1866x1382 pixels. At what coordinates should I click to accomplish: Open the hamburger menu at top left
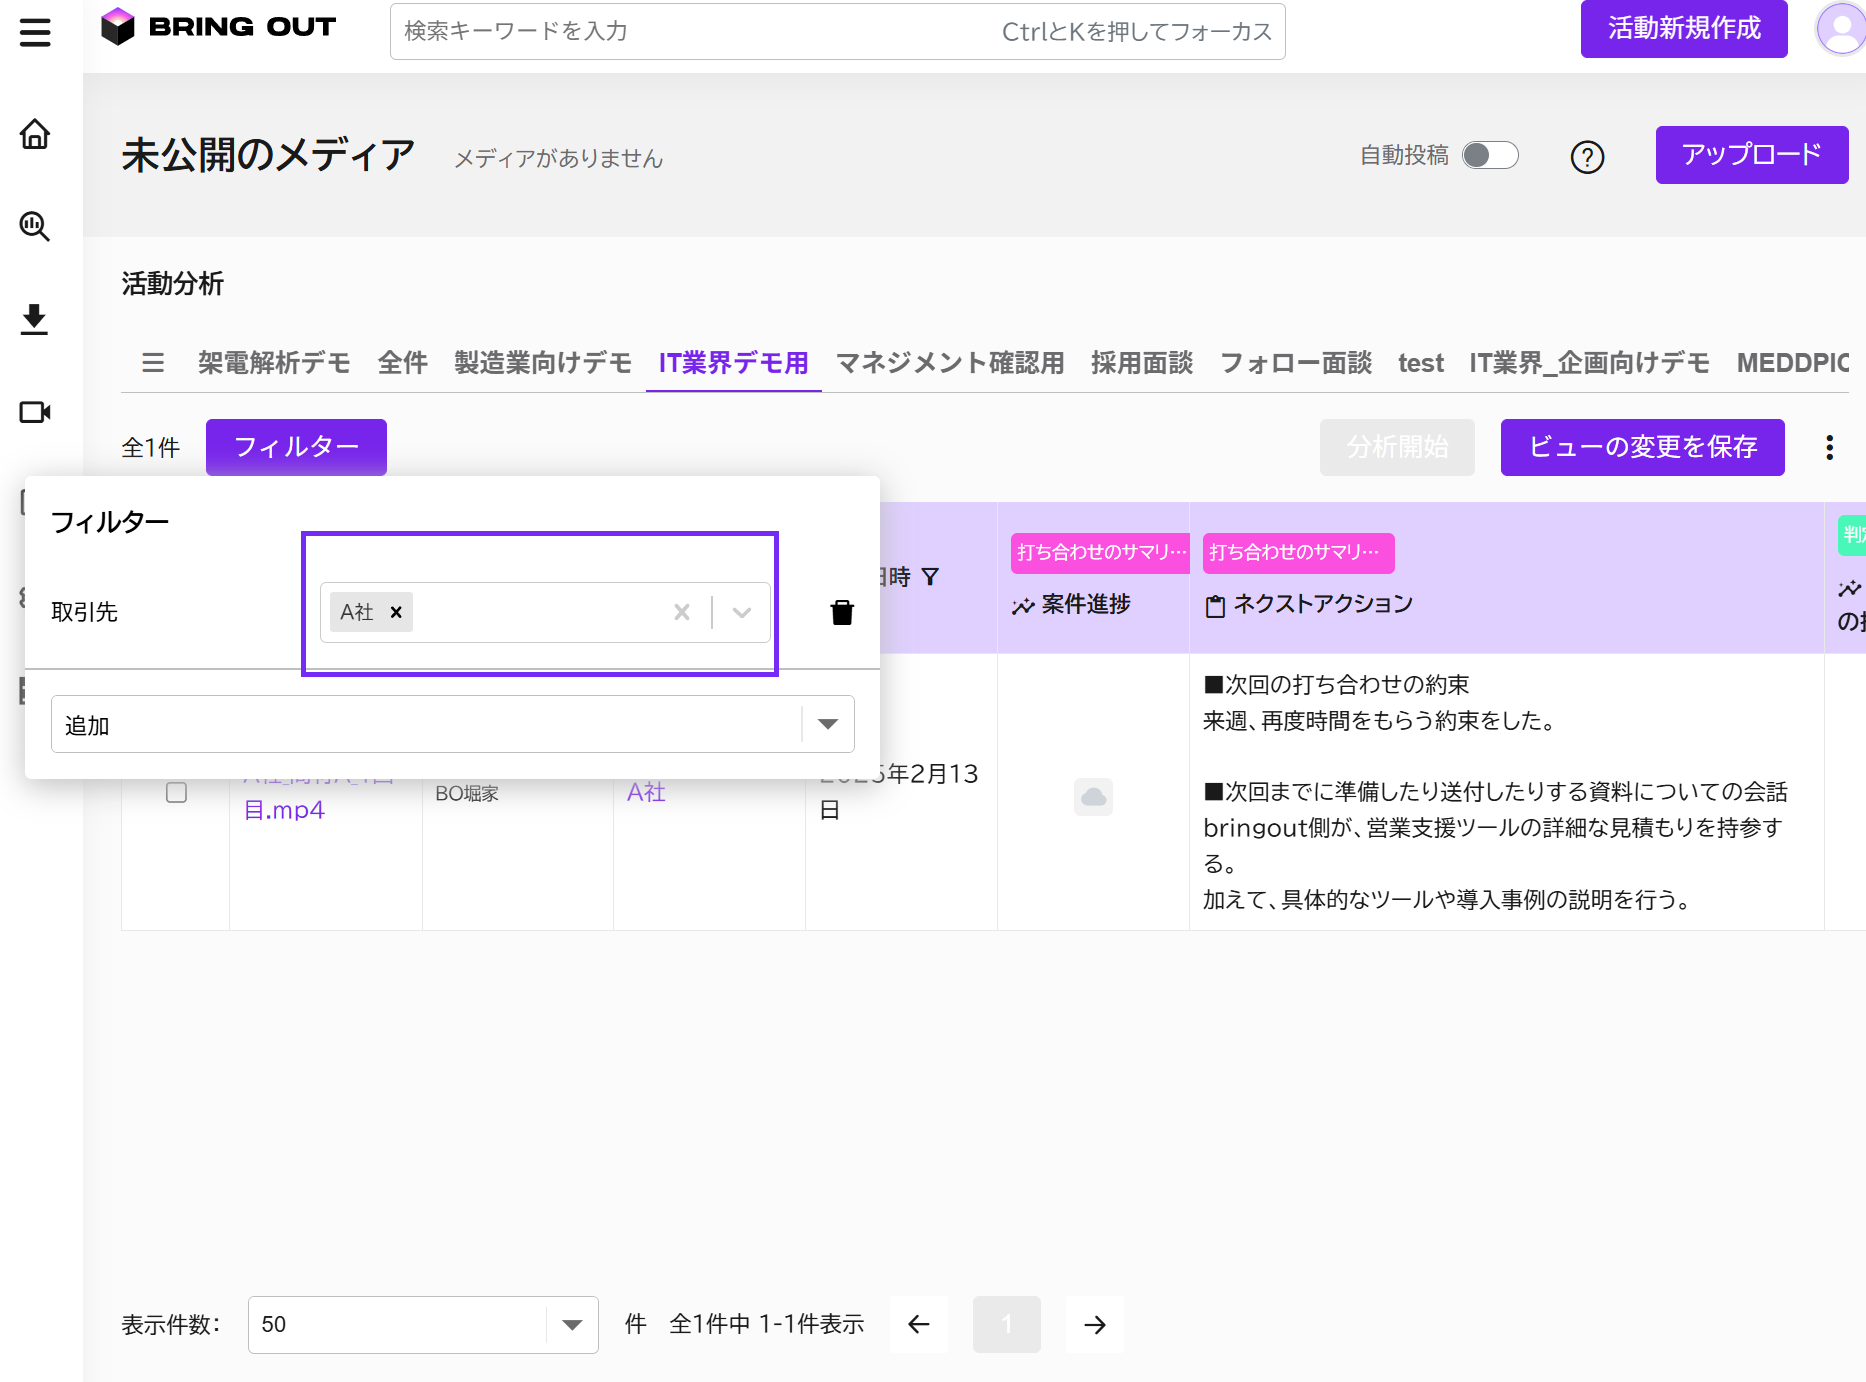coord(35,32)
